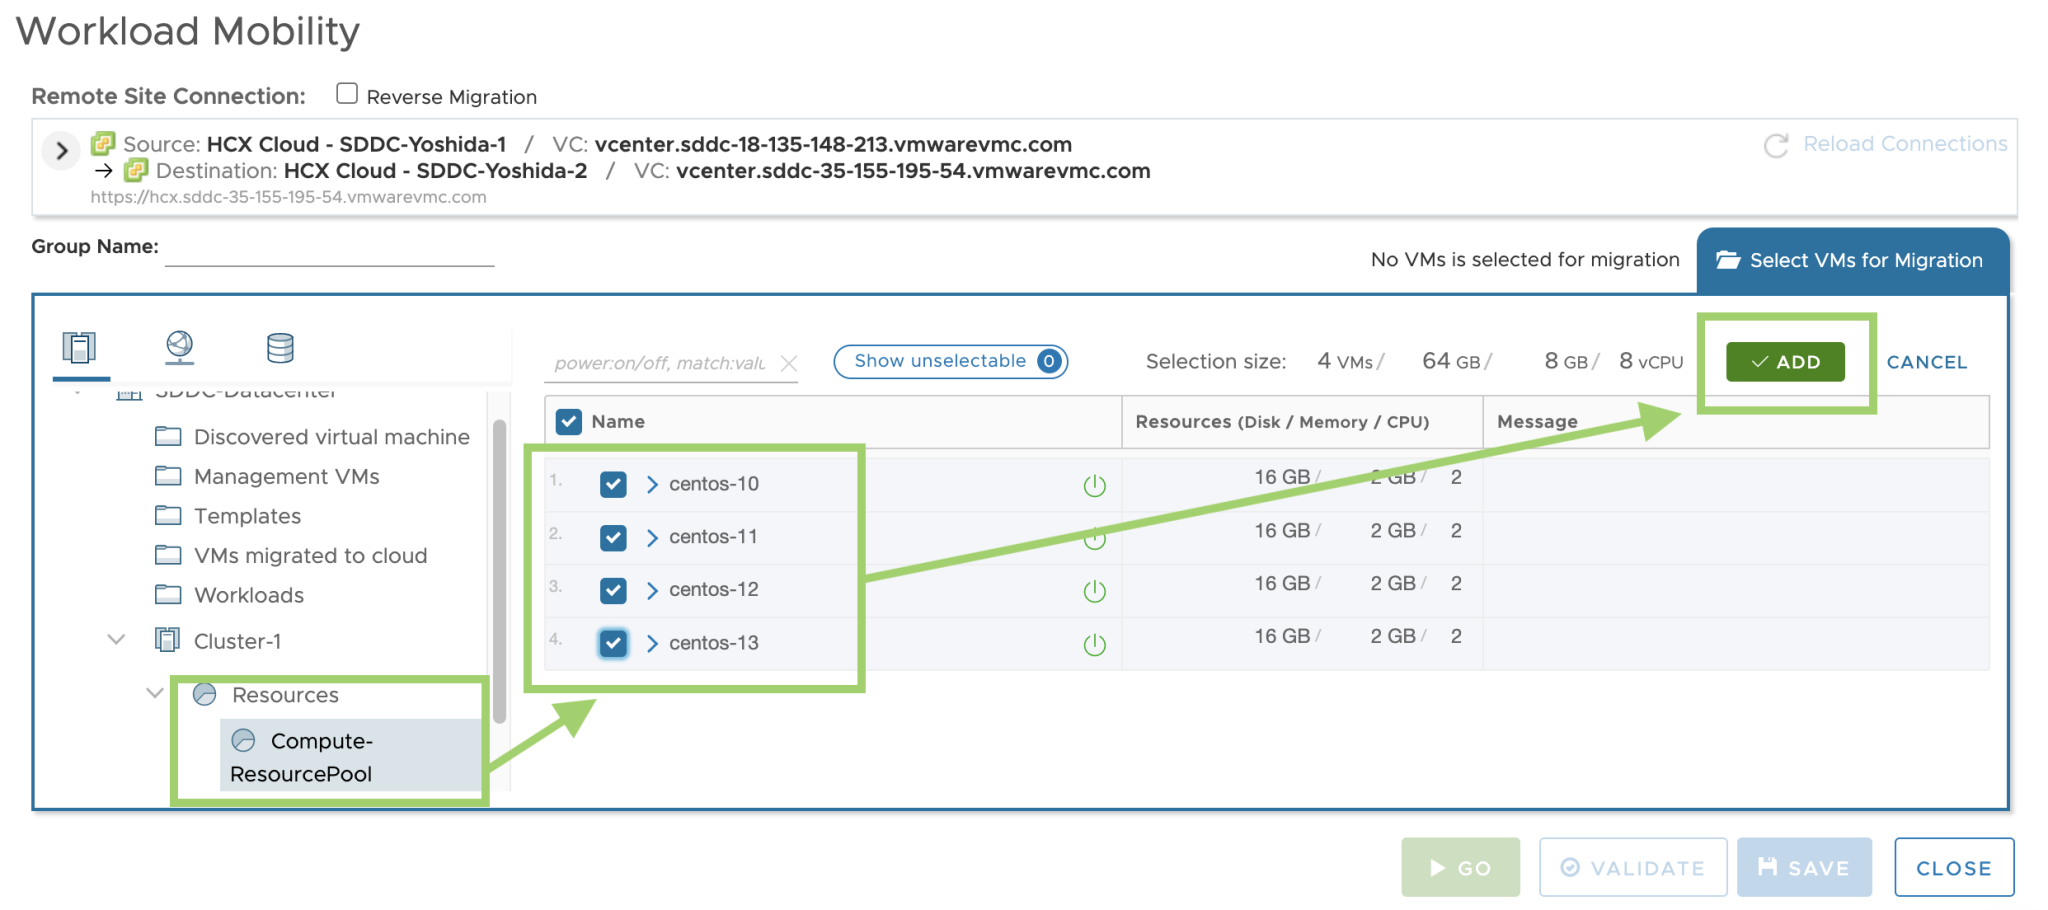
Task: Select the Templates folder in the tree
Action: 249,515
